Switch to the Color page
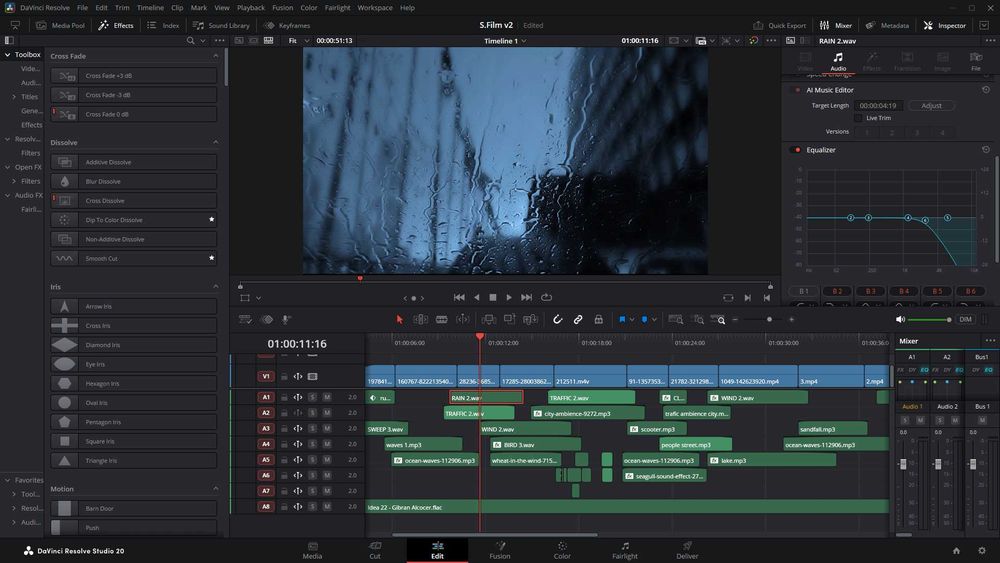This screenshot has height=563, width=1000. [x=562, y=550]
